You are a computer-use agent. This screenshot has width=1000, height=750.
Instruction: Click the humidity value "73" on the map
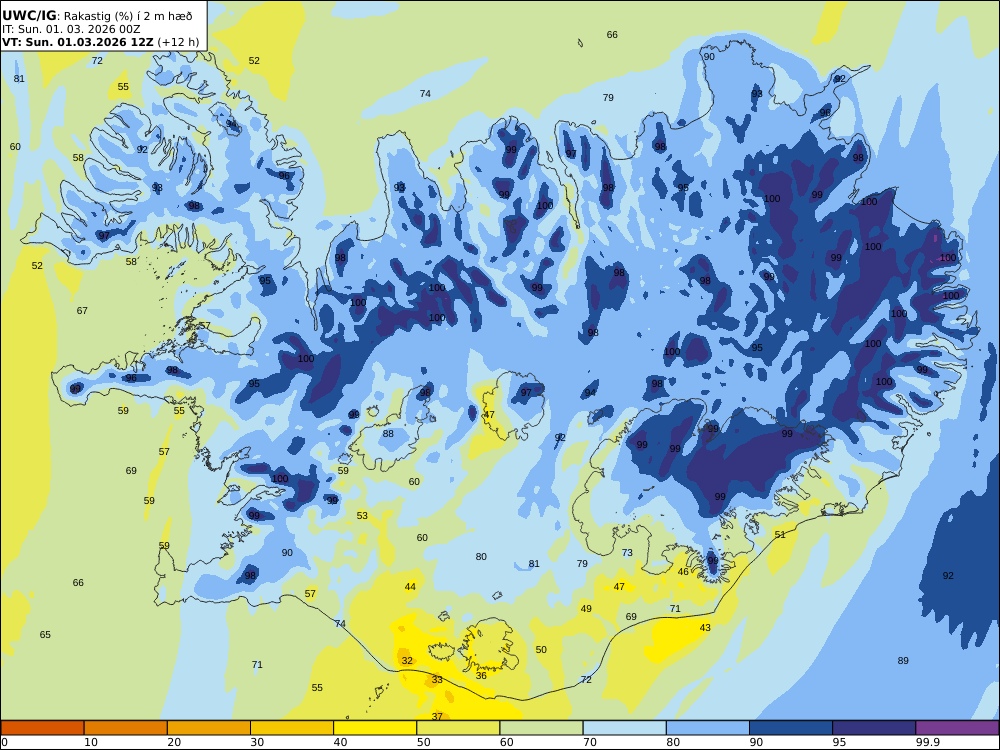point(628,552)
